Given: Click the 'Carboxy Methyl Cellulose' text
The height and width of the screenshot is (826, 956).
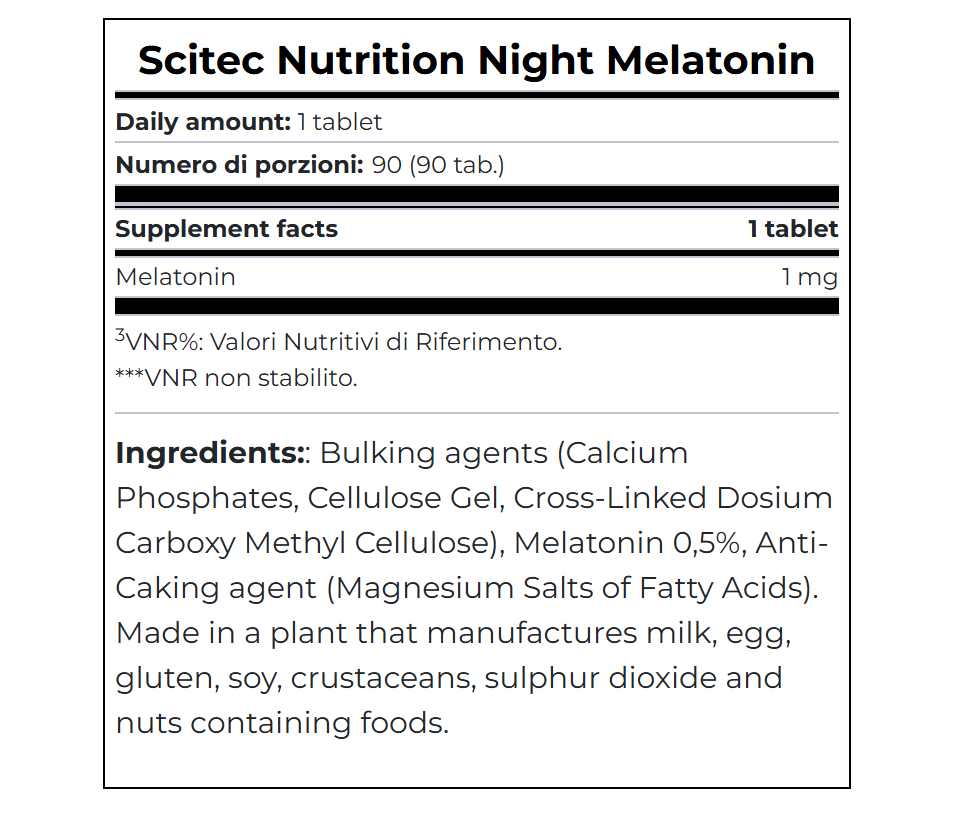Looking at the screenshot, I should [305, 543].
